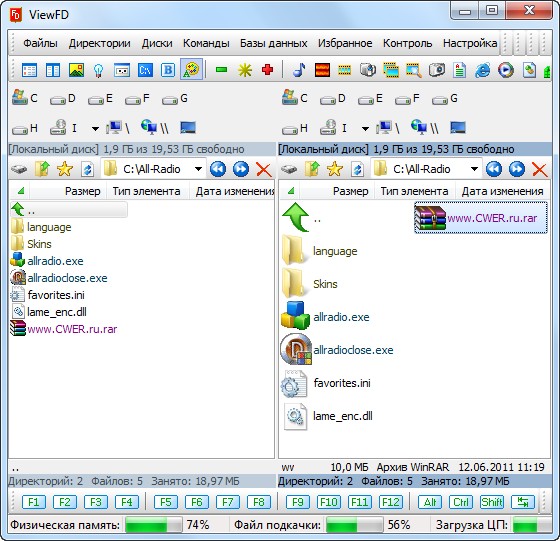Screen dimensions: 560x541
Task: Click the F8 function button
Action: [x=259, y=502]
